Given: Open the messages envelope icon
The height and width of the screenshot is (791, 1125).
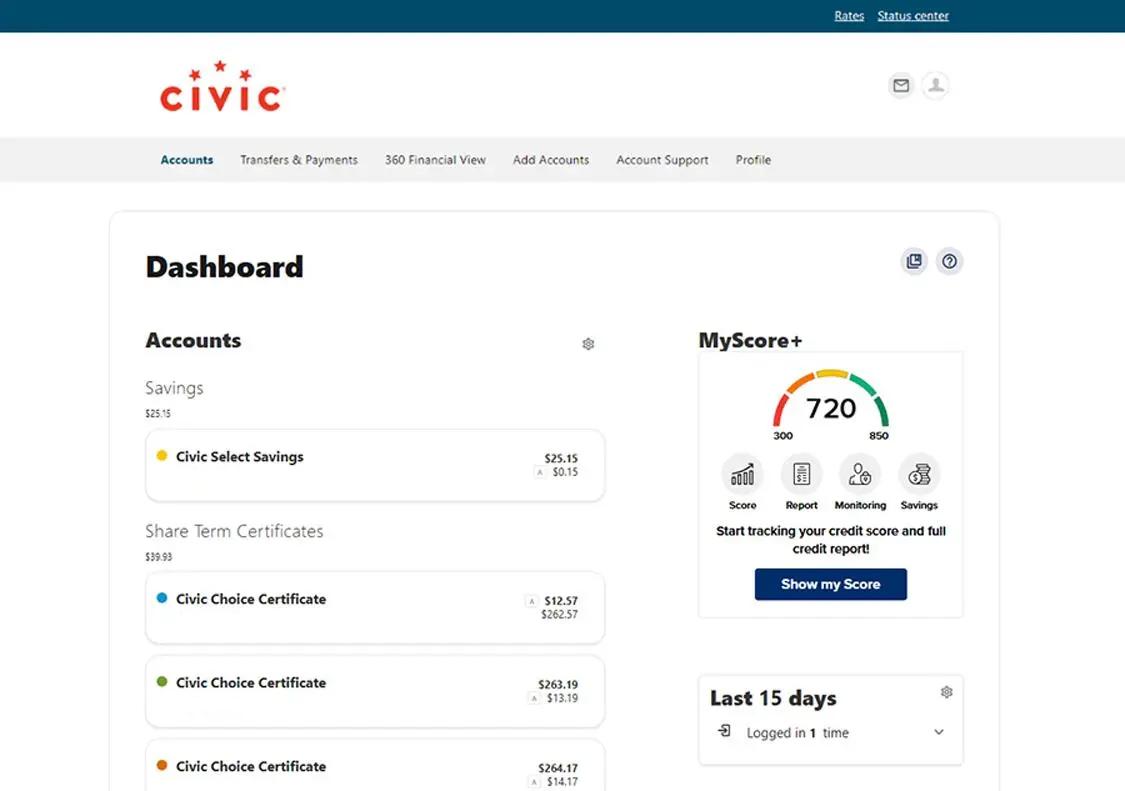Looking at the screenshot, I should pyautogui.click(x=900, y=86).
